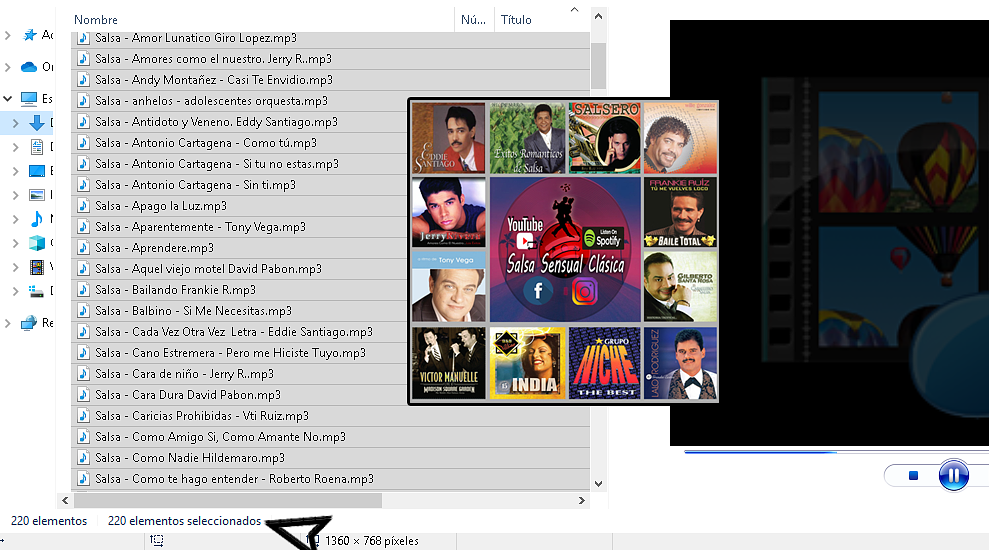
Task: Select the Network icon in sidebar
Action: point(29,323)
